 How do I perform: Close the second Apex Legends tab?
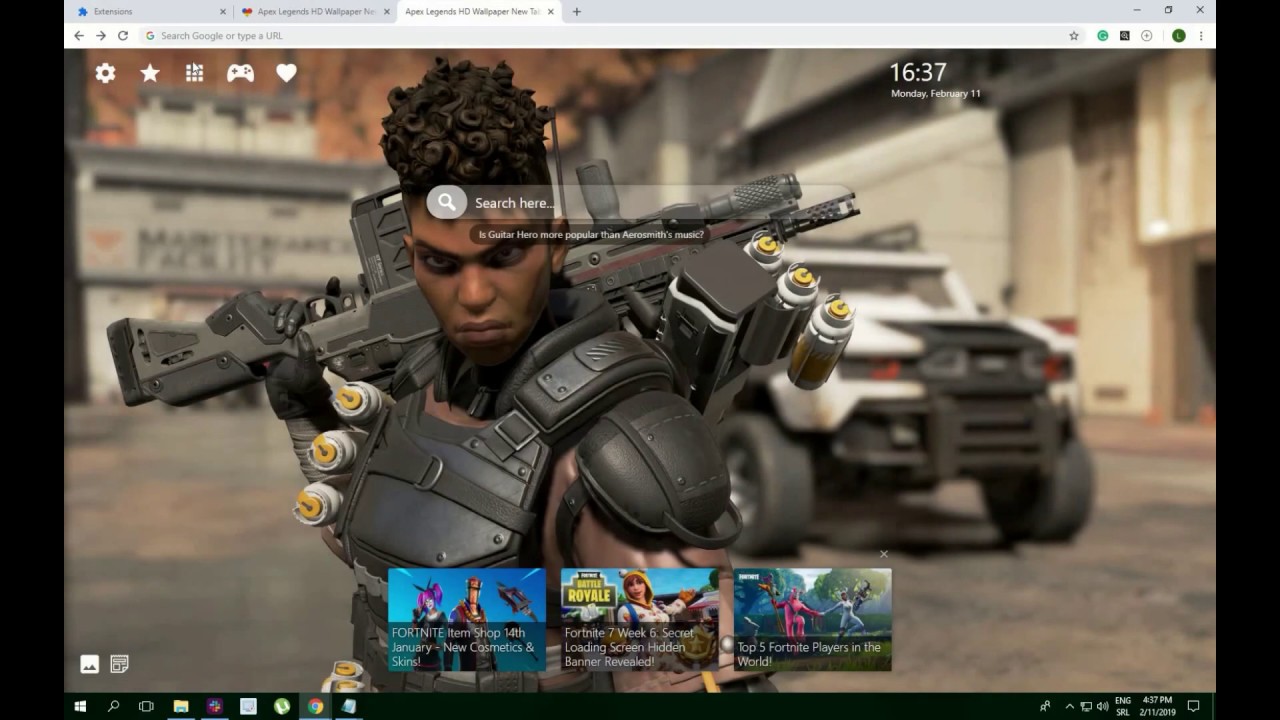[386, 12]
